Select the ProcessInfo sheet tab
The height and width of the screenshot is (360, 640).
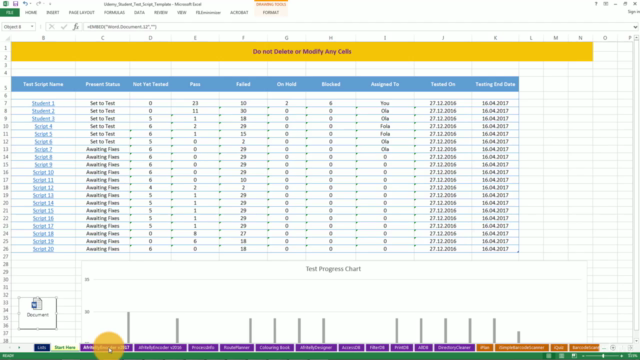(203, 347)
